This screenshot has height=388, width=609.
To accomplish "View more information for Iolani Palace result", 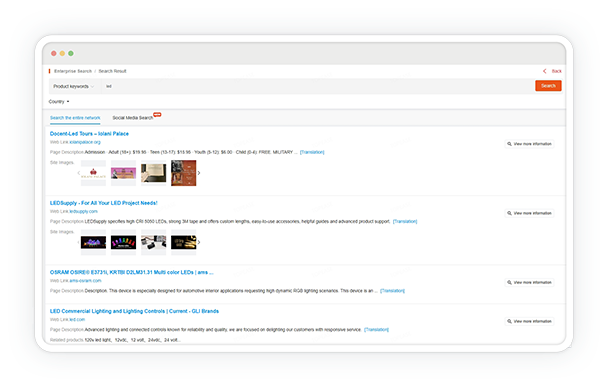I will pyautogui.click(x=529, y=144).
